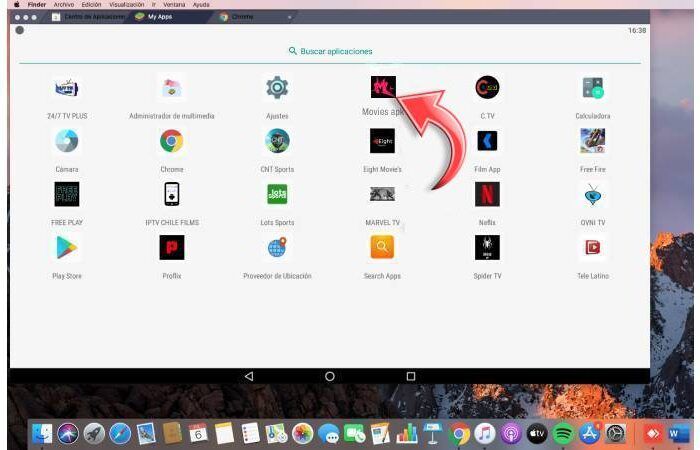This screenshot has height=450, width=700.
Task: Open the Apple menu
Action: (17, 4)
